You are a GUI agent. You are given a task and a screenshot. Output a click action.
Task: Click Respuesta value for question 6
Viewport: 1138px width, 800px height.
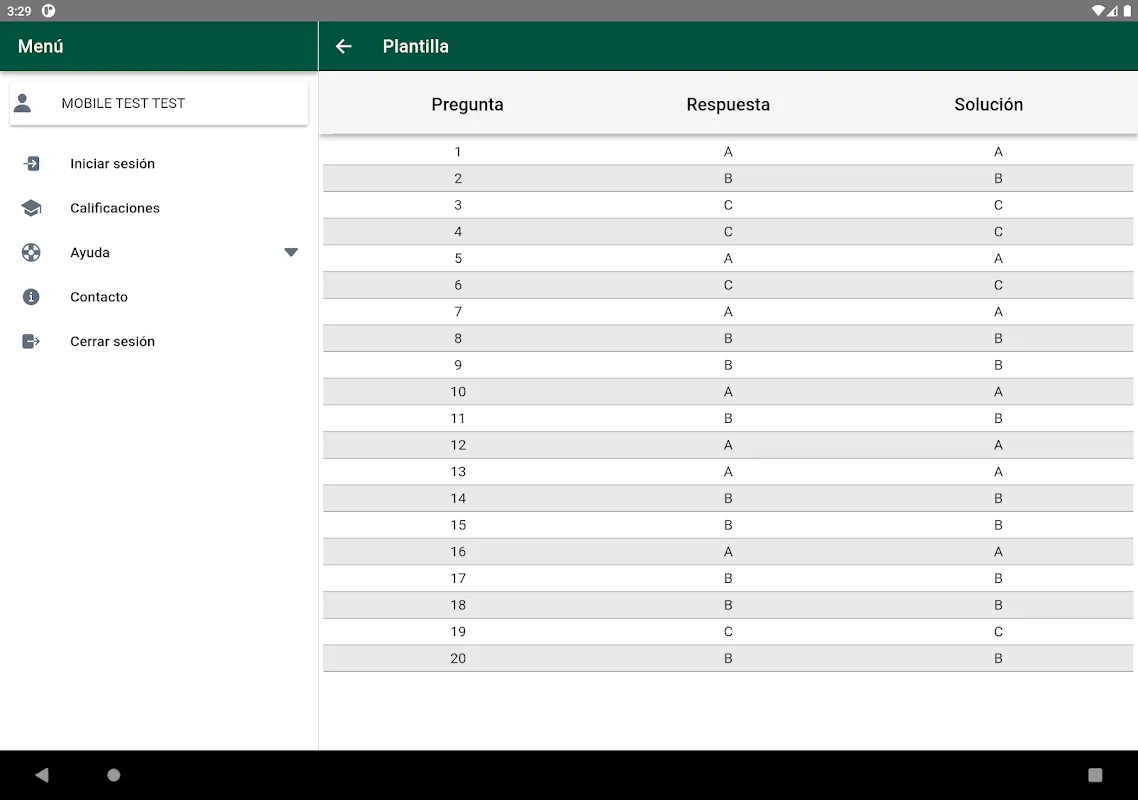(728, 285)
